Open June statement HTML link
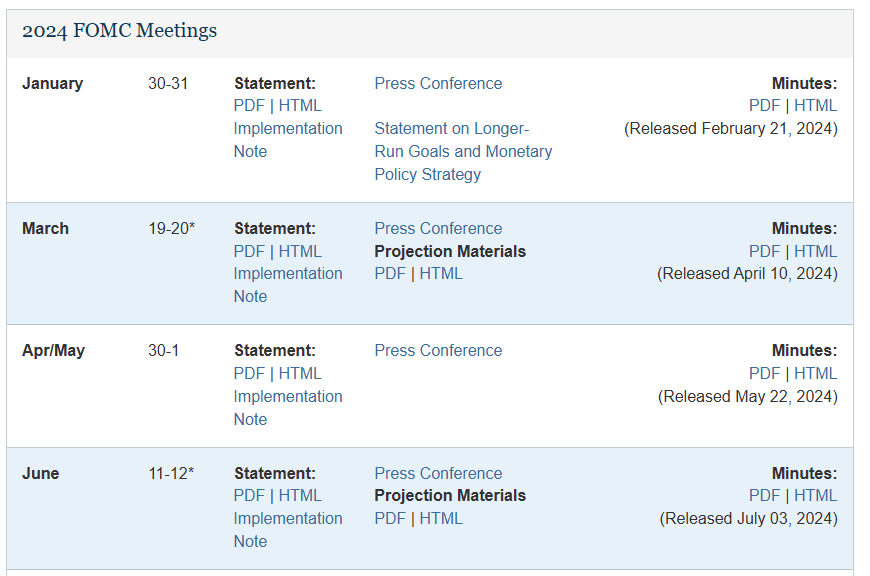Viewport: 870px width, 576px height. point(300,496)
